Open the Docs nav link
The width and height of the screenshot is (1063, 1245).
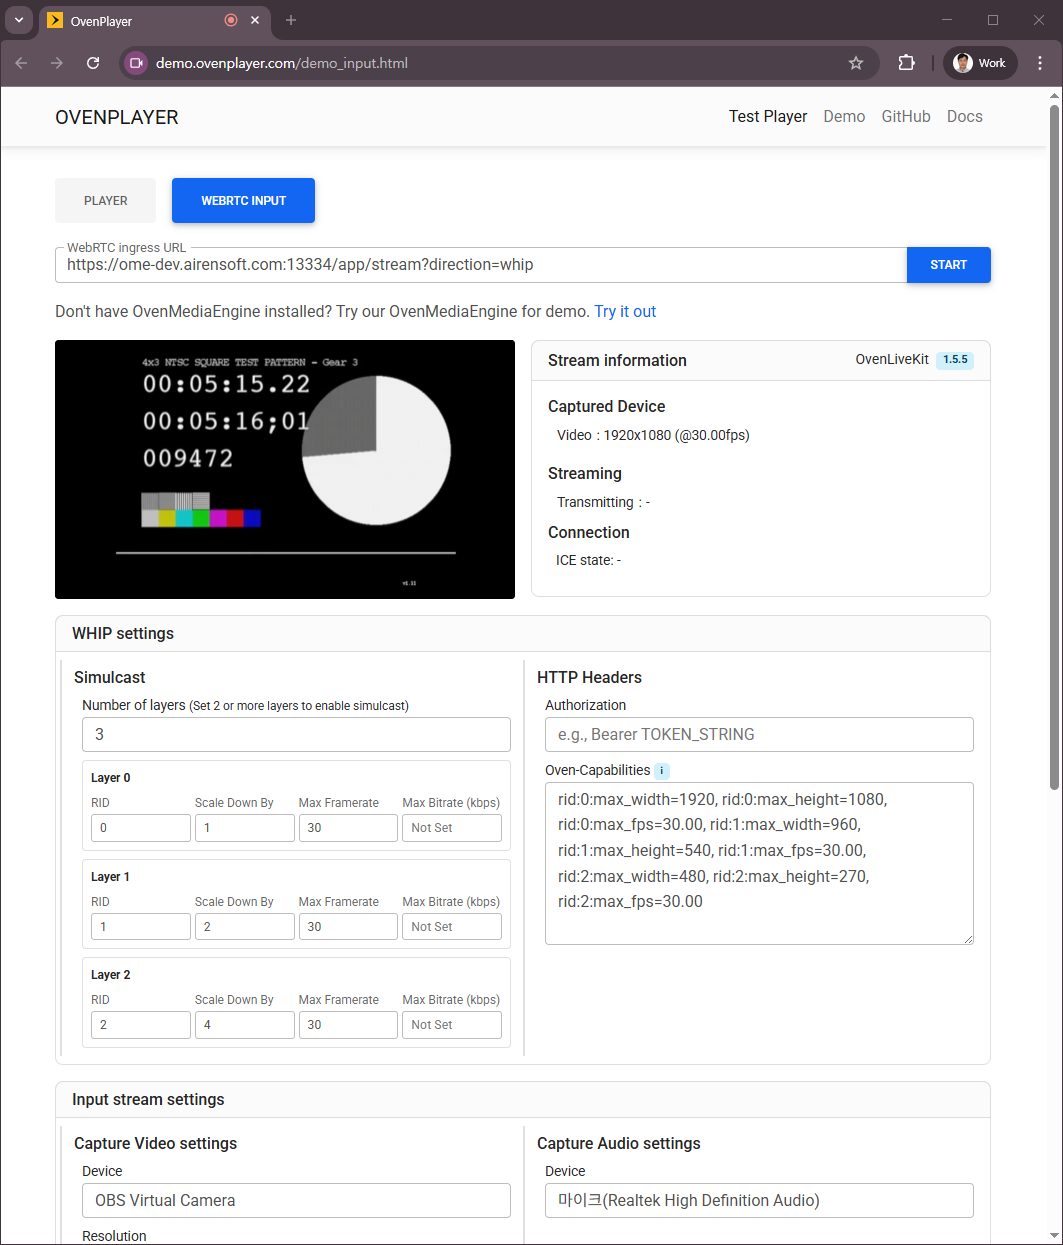tap(965, 116)
